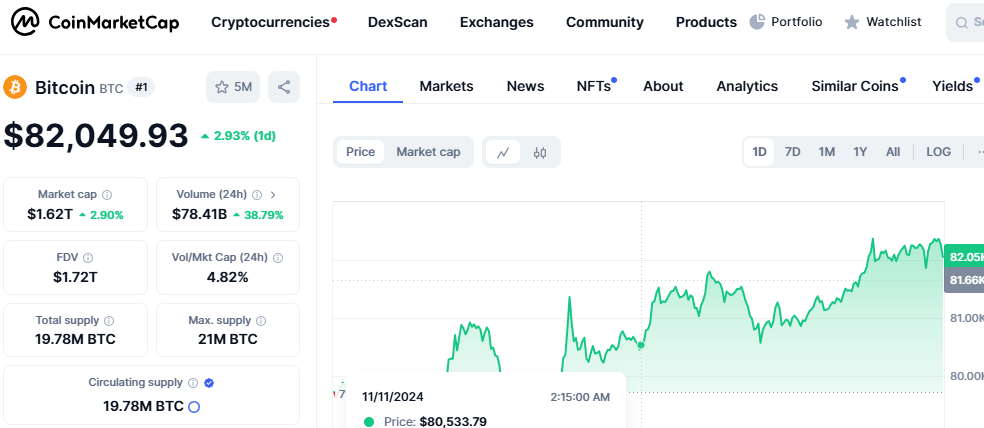
Task: Switch to the Markets tab
Action: 446,86
